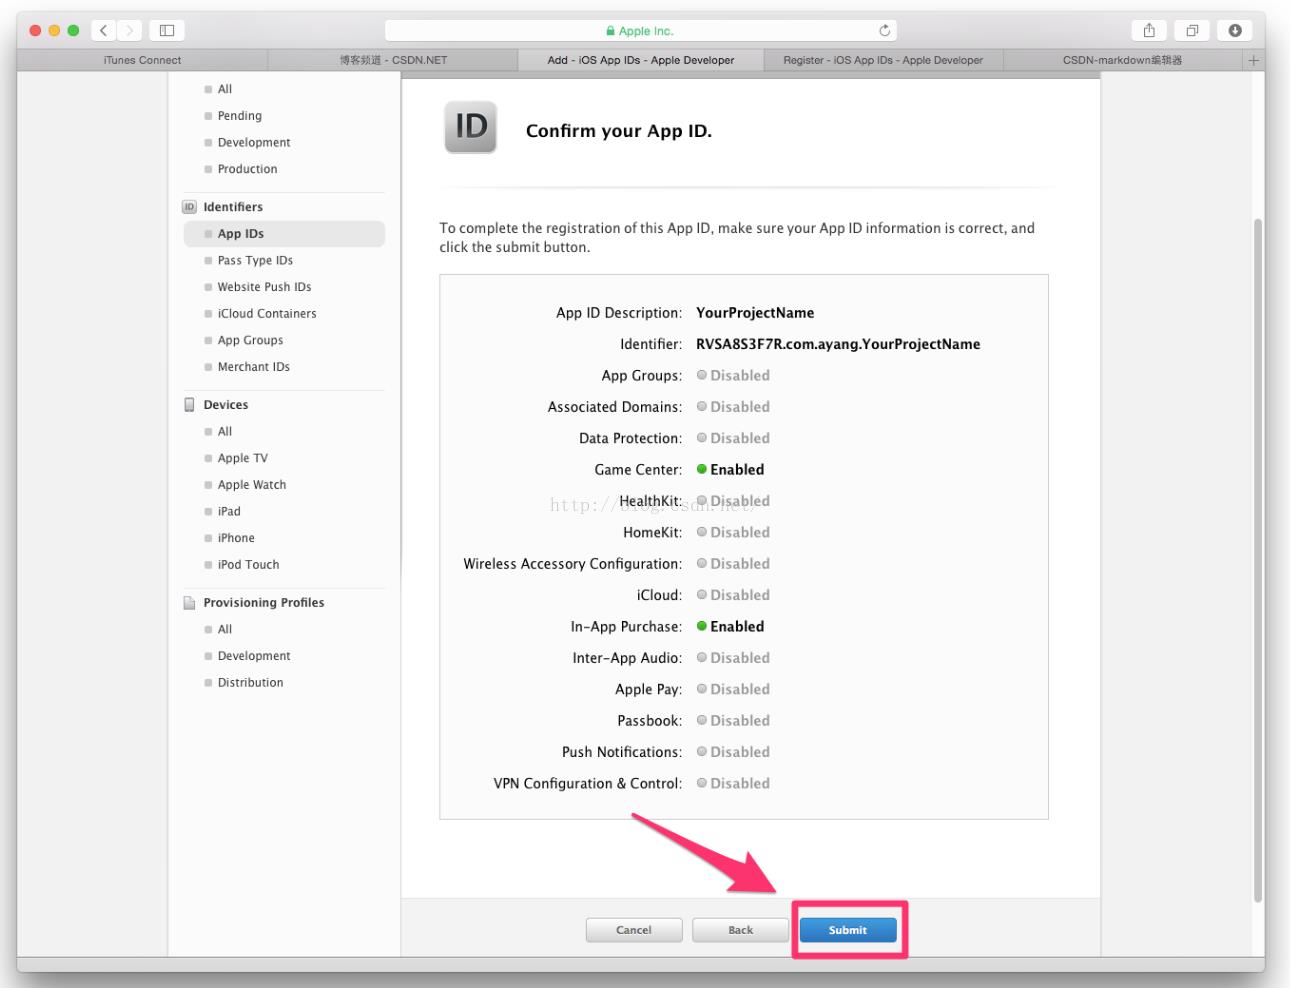This screenshot has width=1290, height=988.
Task: Click the App Groups Disabled status
Action: (733, 376)
